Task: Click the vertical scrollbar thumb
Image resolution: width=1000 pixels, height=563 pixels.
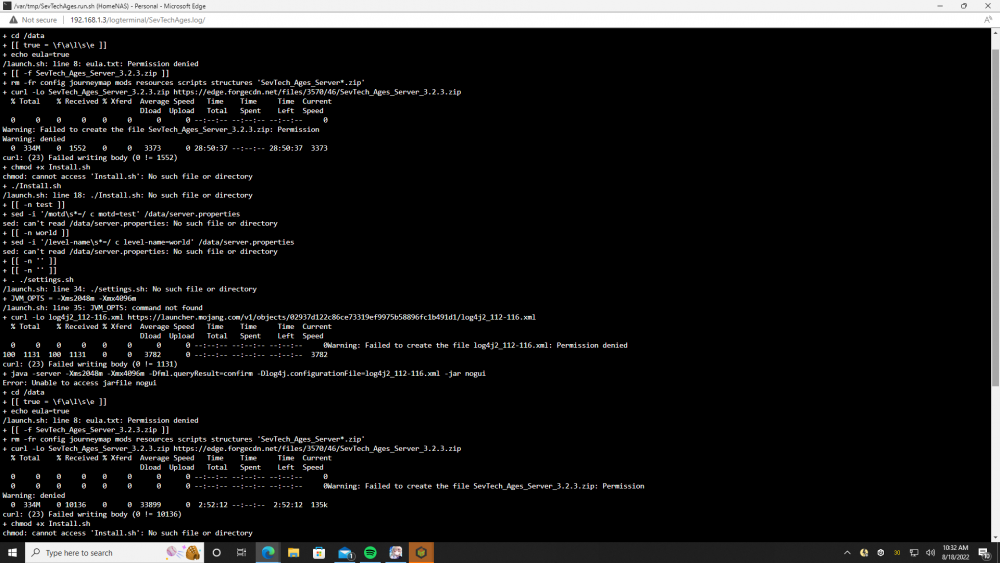Action: (x=995, y=217)
